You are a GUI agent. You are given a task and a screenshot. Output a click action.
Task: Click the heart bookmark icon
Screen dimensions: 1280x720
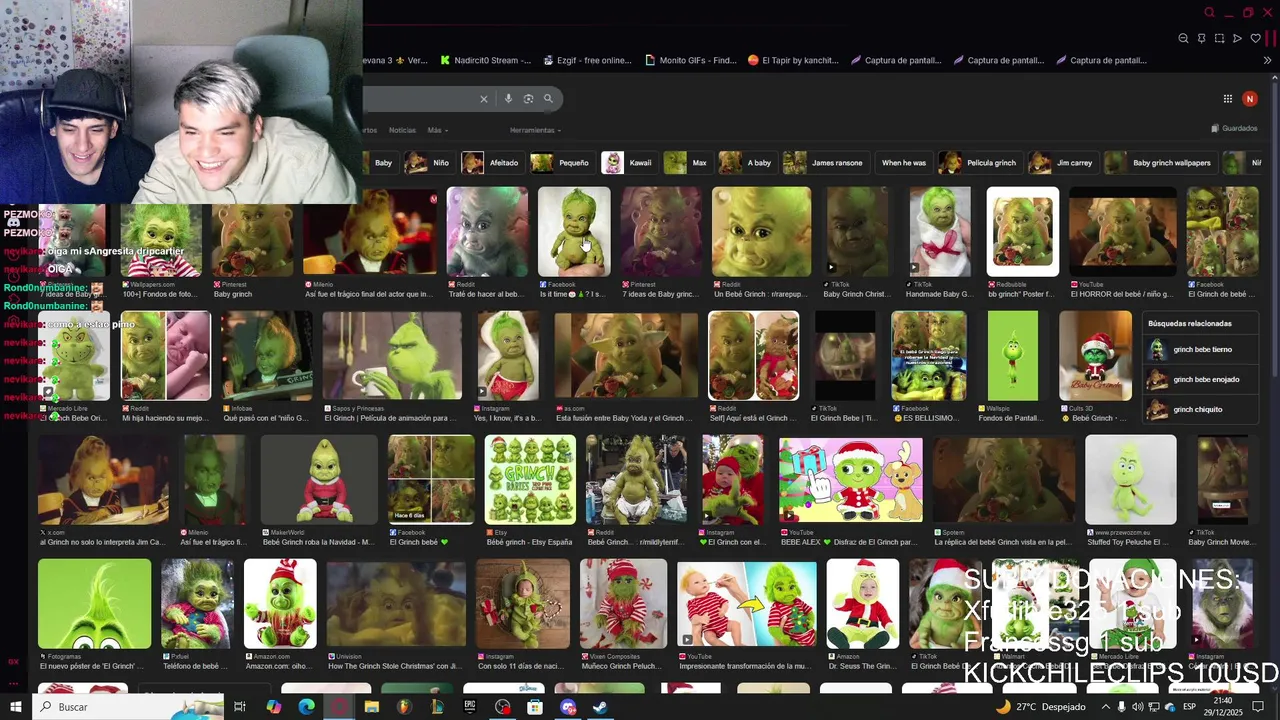coord(1255,38)
